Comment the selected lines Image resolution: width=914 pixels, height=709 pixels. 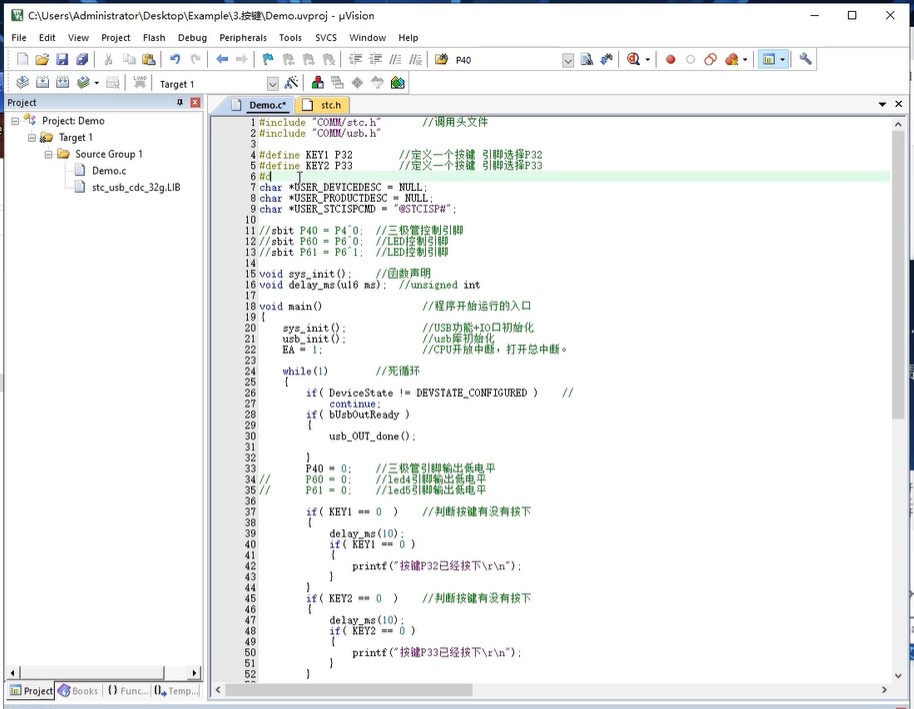[395, 59]
